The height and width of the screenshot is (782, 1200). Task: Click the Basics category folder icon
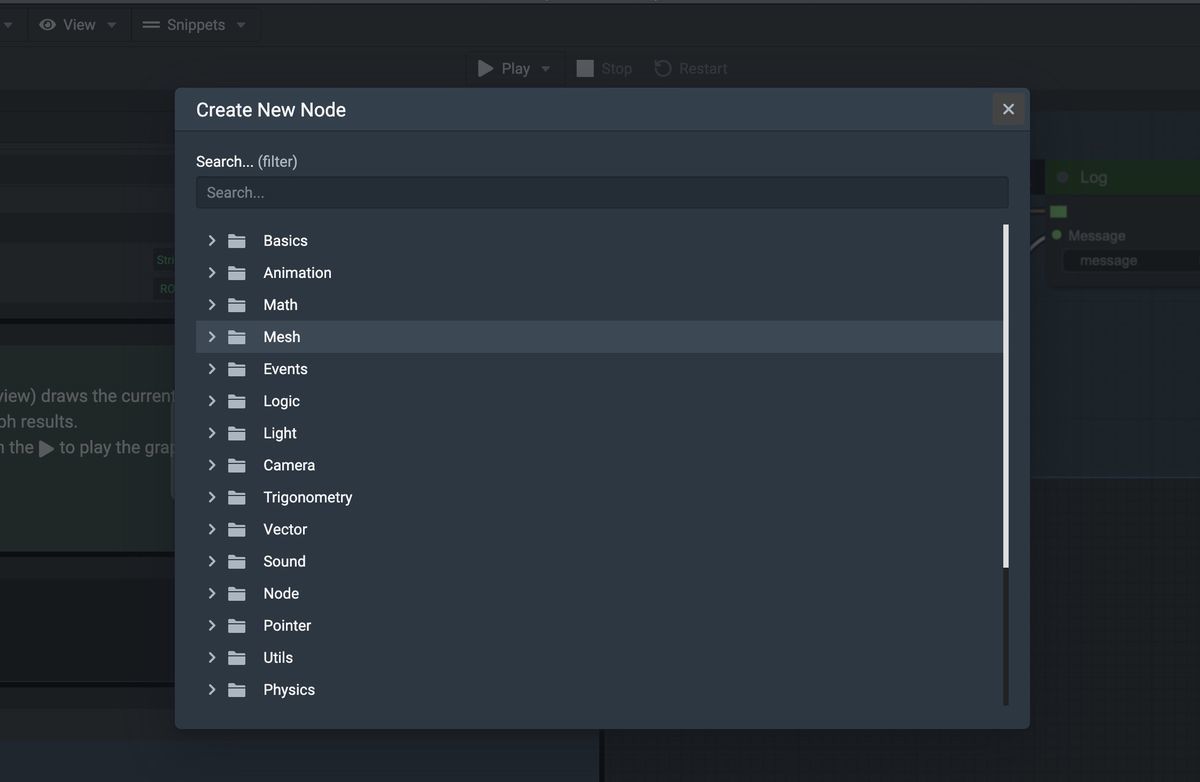point(237,240)
